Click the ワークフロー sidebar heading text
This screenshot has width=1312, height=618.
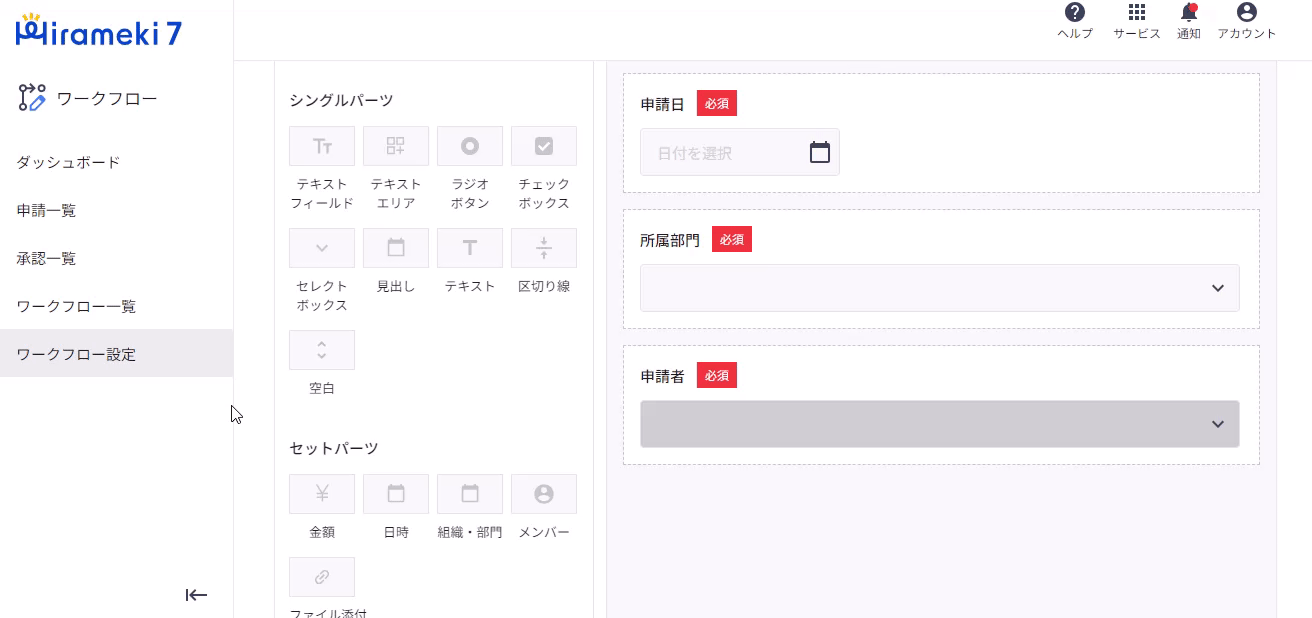click(x=107, y=98)
